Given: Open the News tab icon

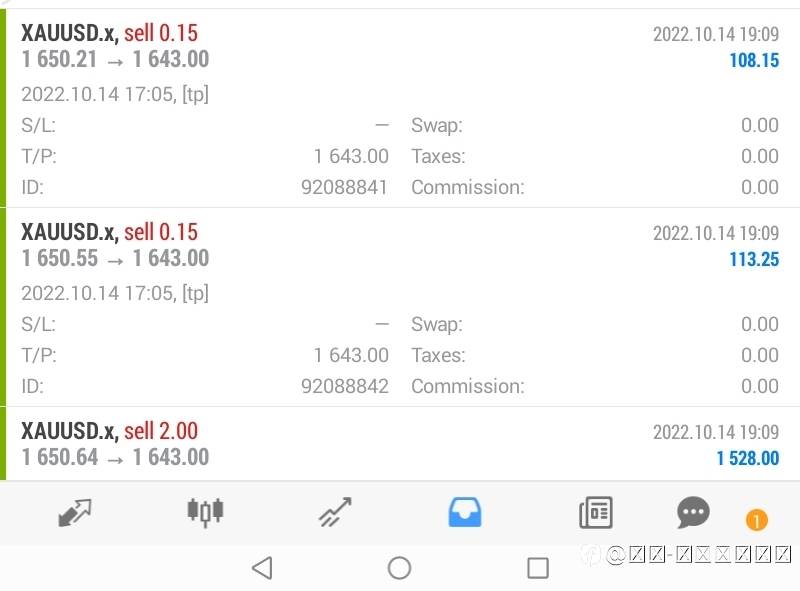Looking at the screenshot, I should pyautogui.click(x=595, y=513).
